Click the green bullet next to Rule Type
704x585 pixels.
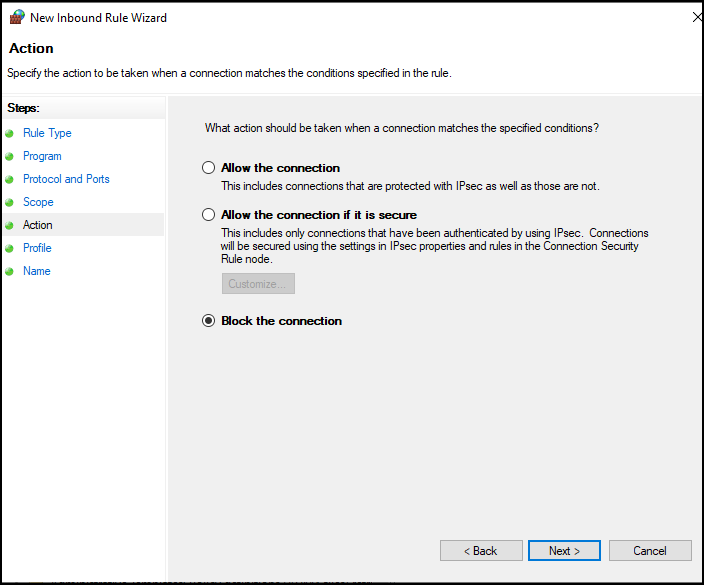(9, 134)
